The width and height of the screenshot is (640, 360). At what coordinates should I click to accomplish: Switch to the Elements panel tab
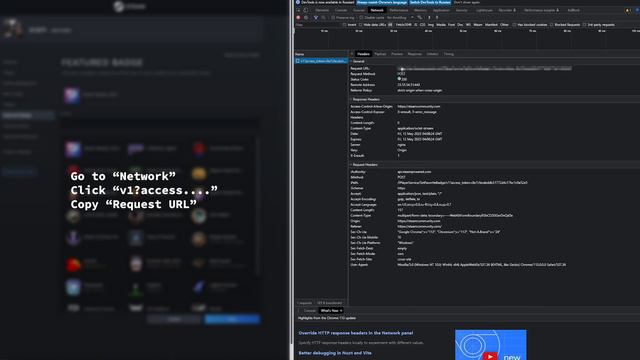pos(322,10)
